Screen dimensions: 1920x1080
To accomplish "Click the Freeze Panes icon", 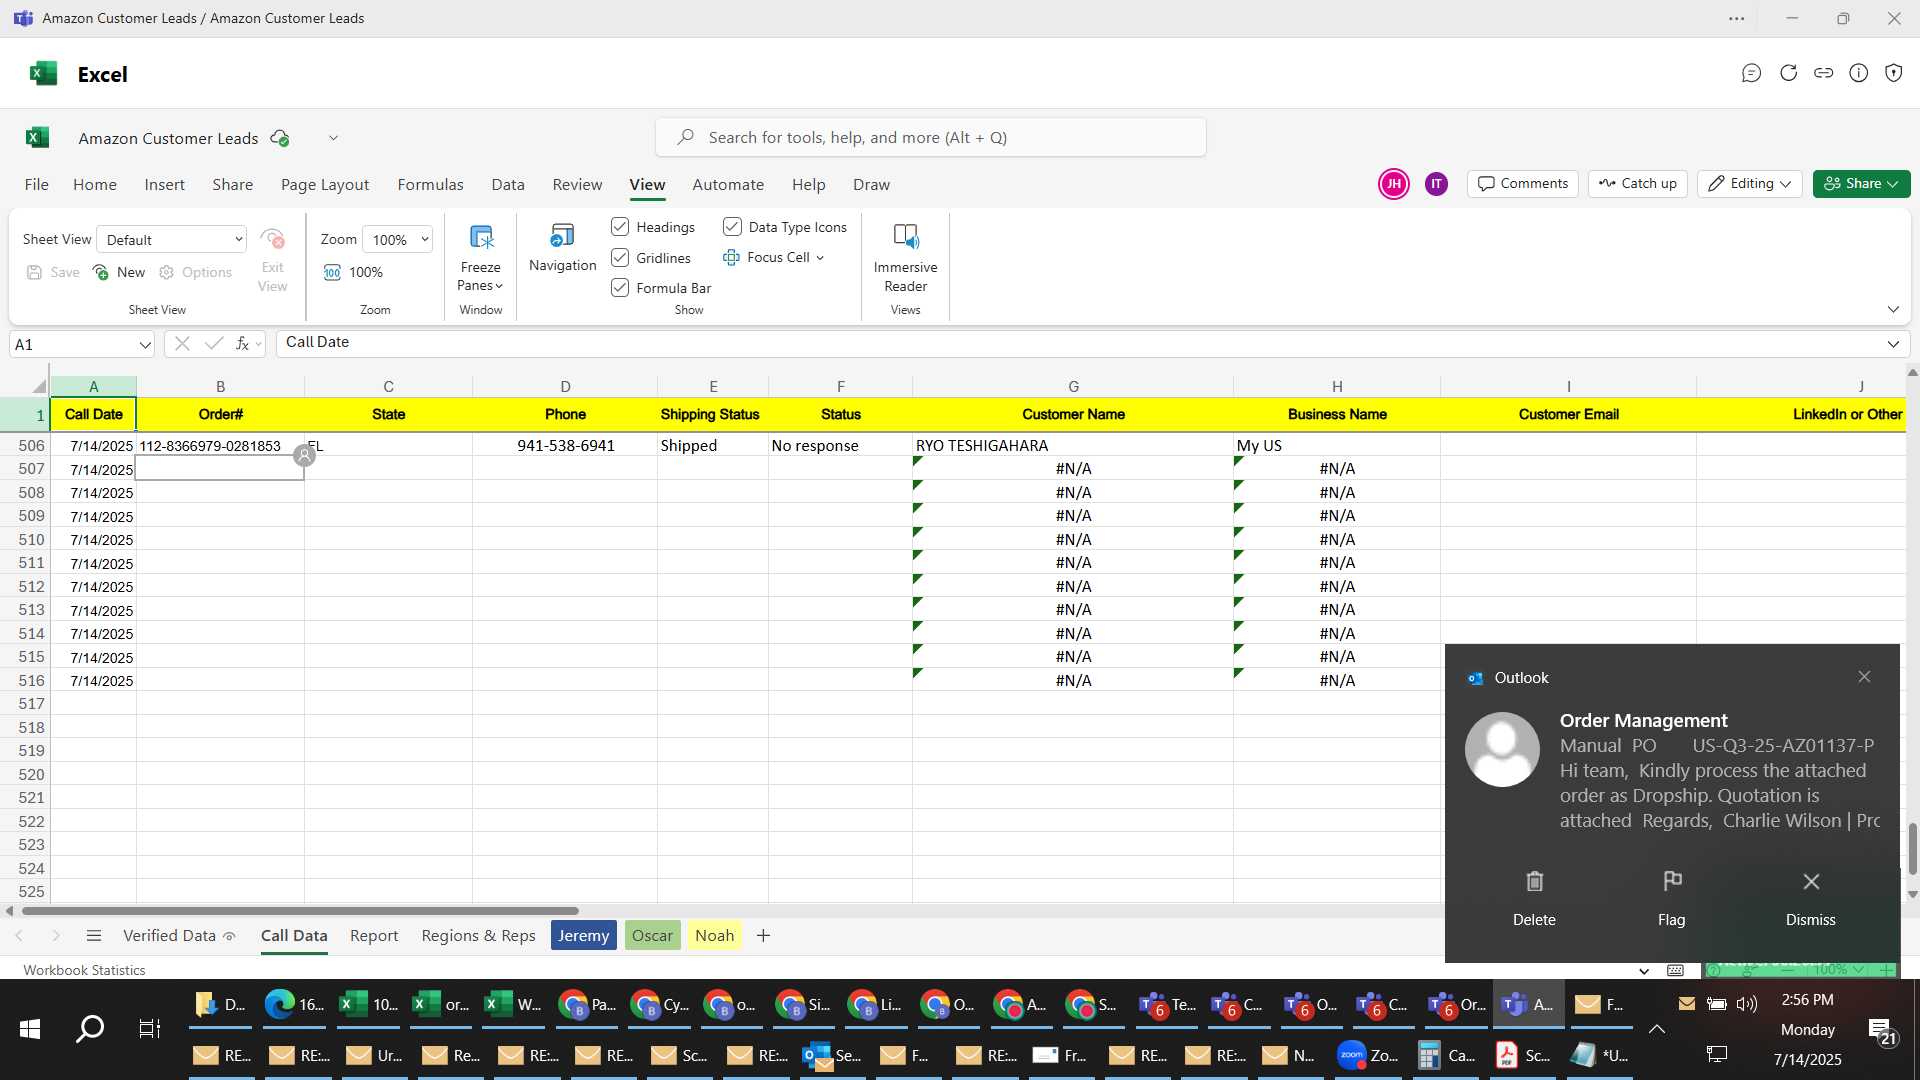I will tap(481, 237).
